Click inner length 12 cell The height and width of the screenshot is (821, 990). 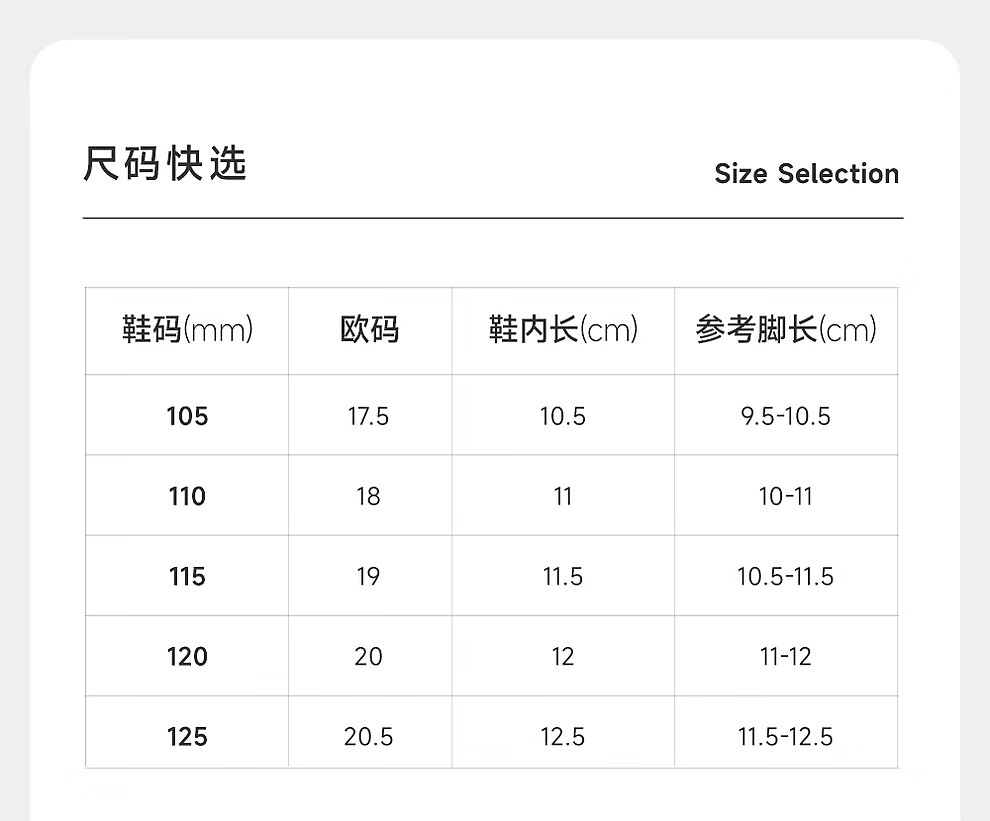click(562, 656)
